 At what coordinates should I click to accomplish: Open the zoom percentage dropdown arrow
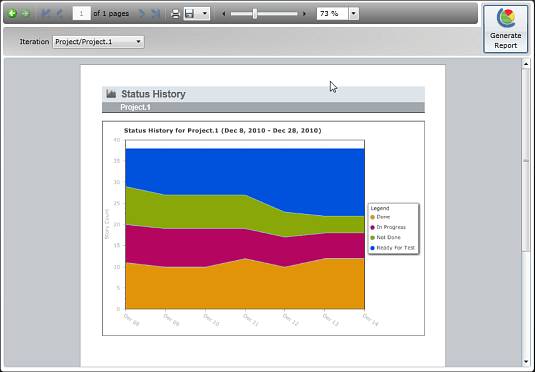pyautogui.click(x=353, y=14)
